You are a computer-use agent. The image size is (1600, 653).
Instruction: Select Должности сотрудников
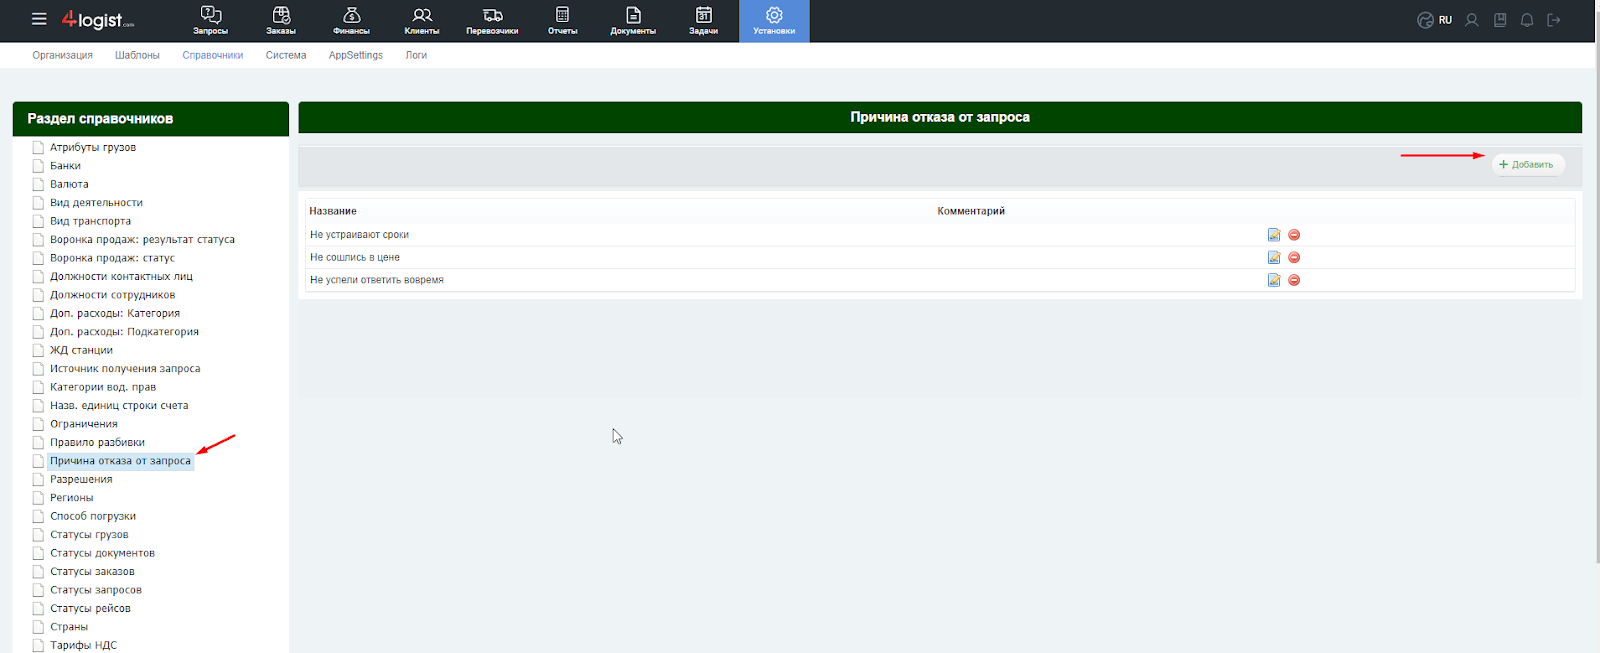click(112, 295)
